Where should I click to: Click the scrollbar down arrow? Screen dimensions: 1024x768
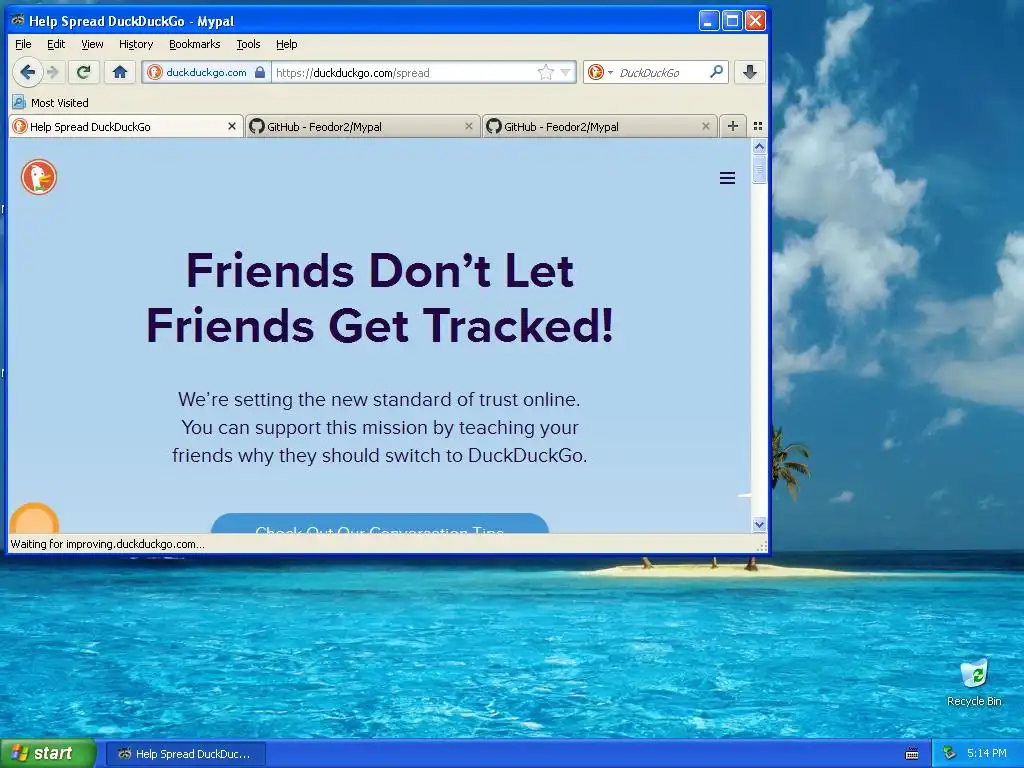tap(759, 524)
